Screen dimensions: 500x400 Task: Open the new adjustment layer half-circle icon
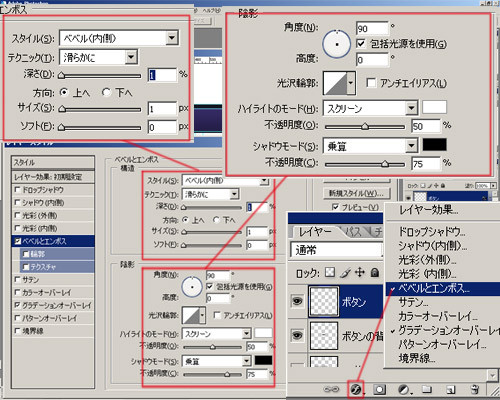(x=404, y=389)
